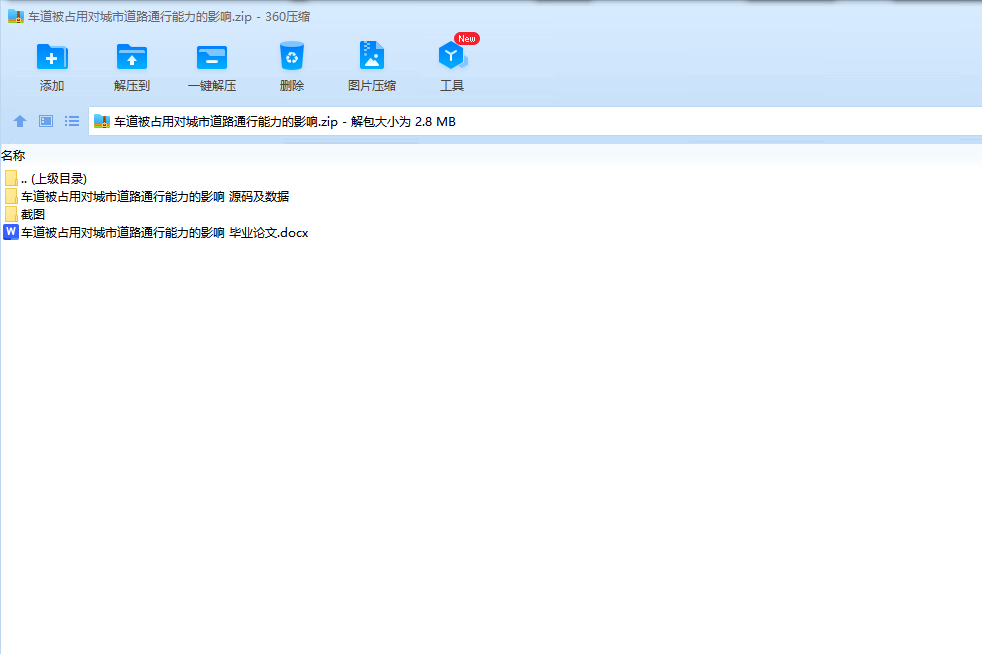Select the 截图 folder row
This screenshot has height=654, width=982.
coord(24,214)
